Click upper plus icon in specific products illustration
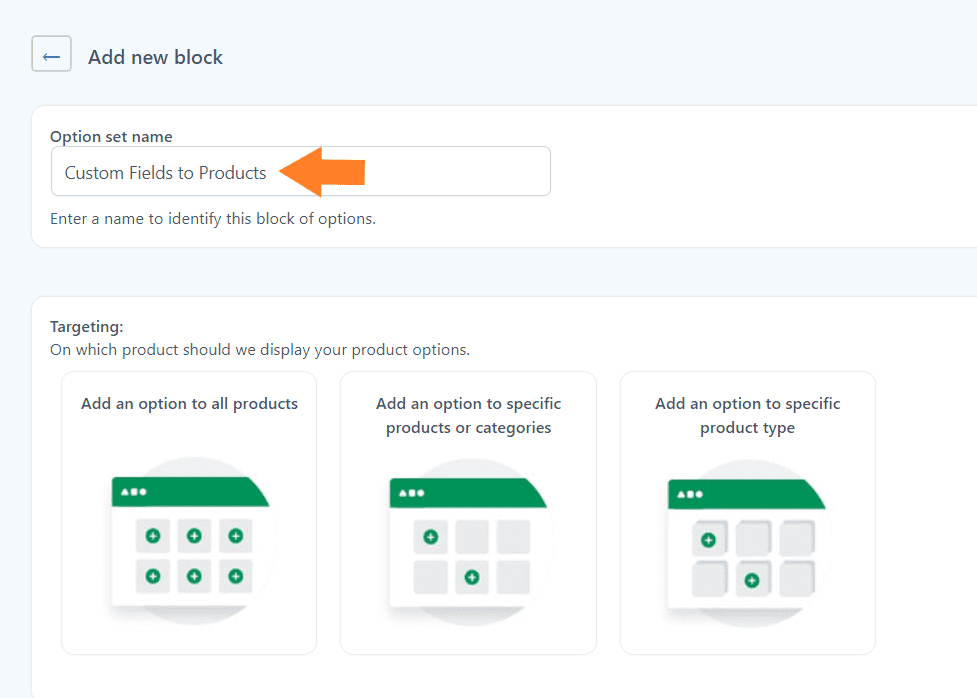The image size is (977, 698). tap(431, 537)
